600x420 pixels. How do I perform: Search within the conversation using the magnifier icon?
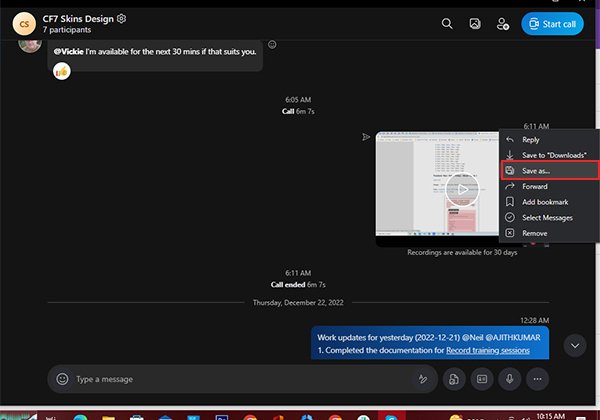tap(446, 23)
